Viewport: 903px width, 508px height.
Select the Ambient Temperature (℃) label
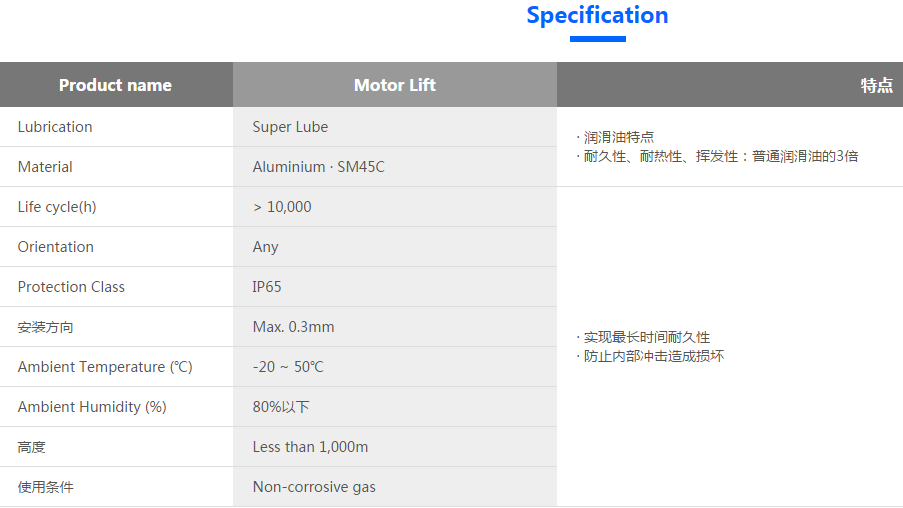coord(105,367)
